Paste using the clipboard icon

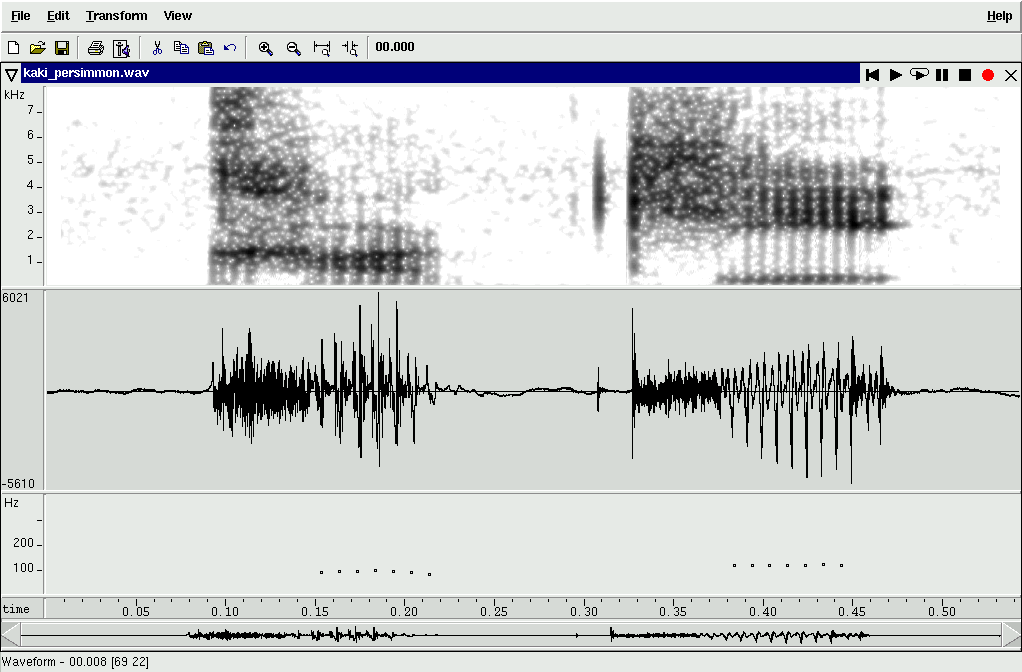pos(206,47)
